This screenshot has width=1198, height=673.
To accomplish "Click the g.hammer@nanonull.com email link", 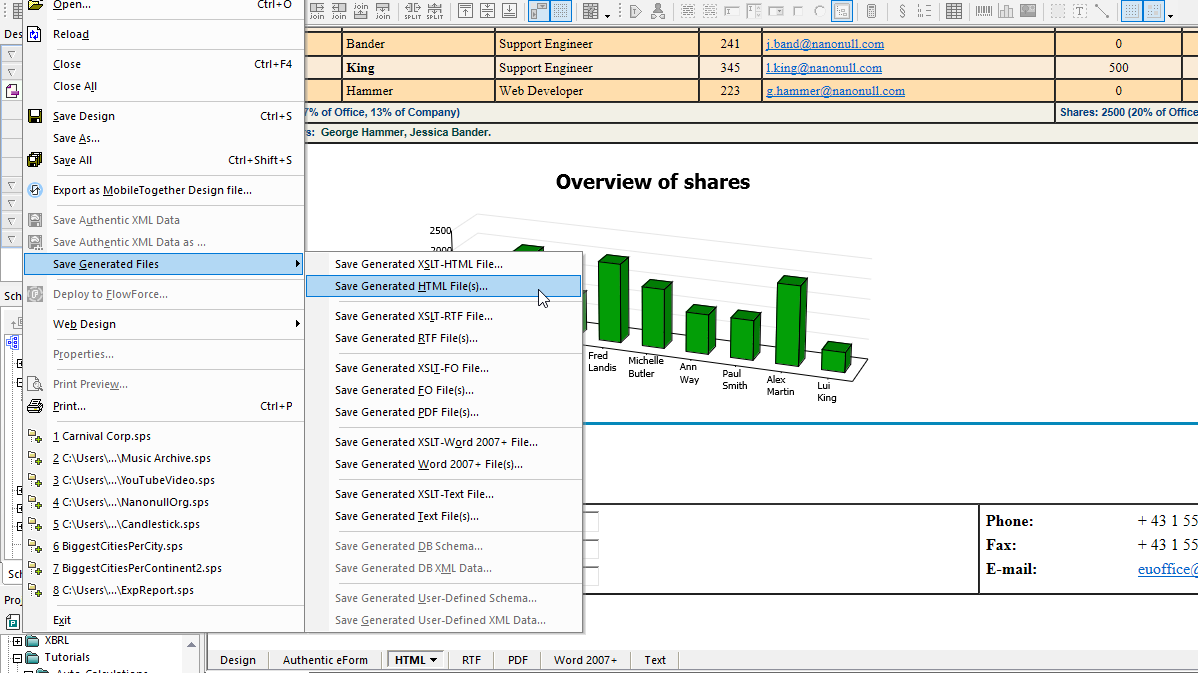I will point(835,91).
